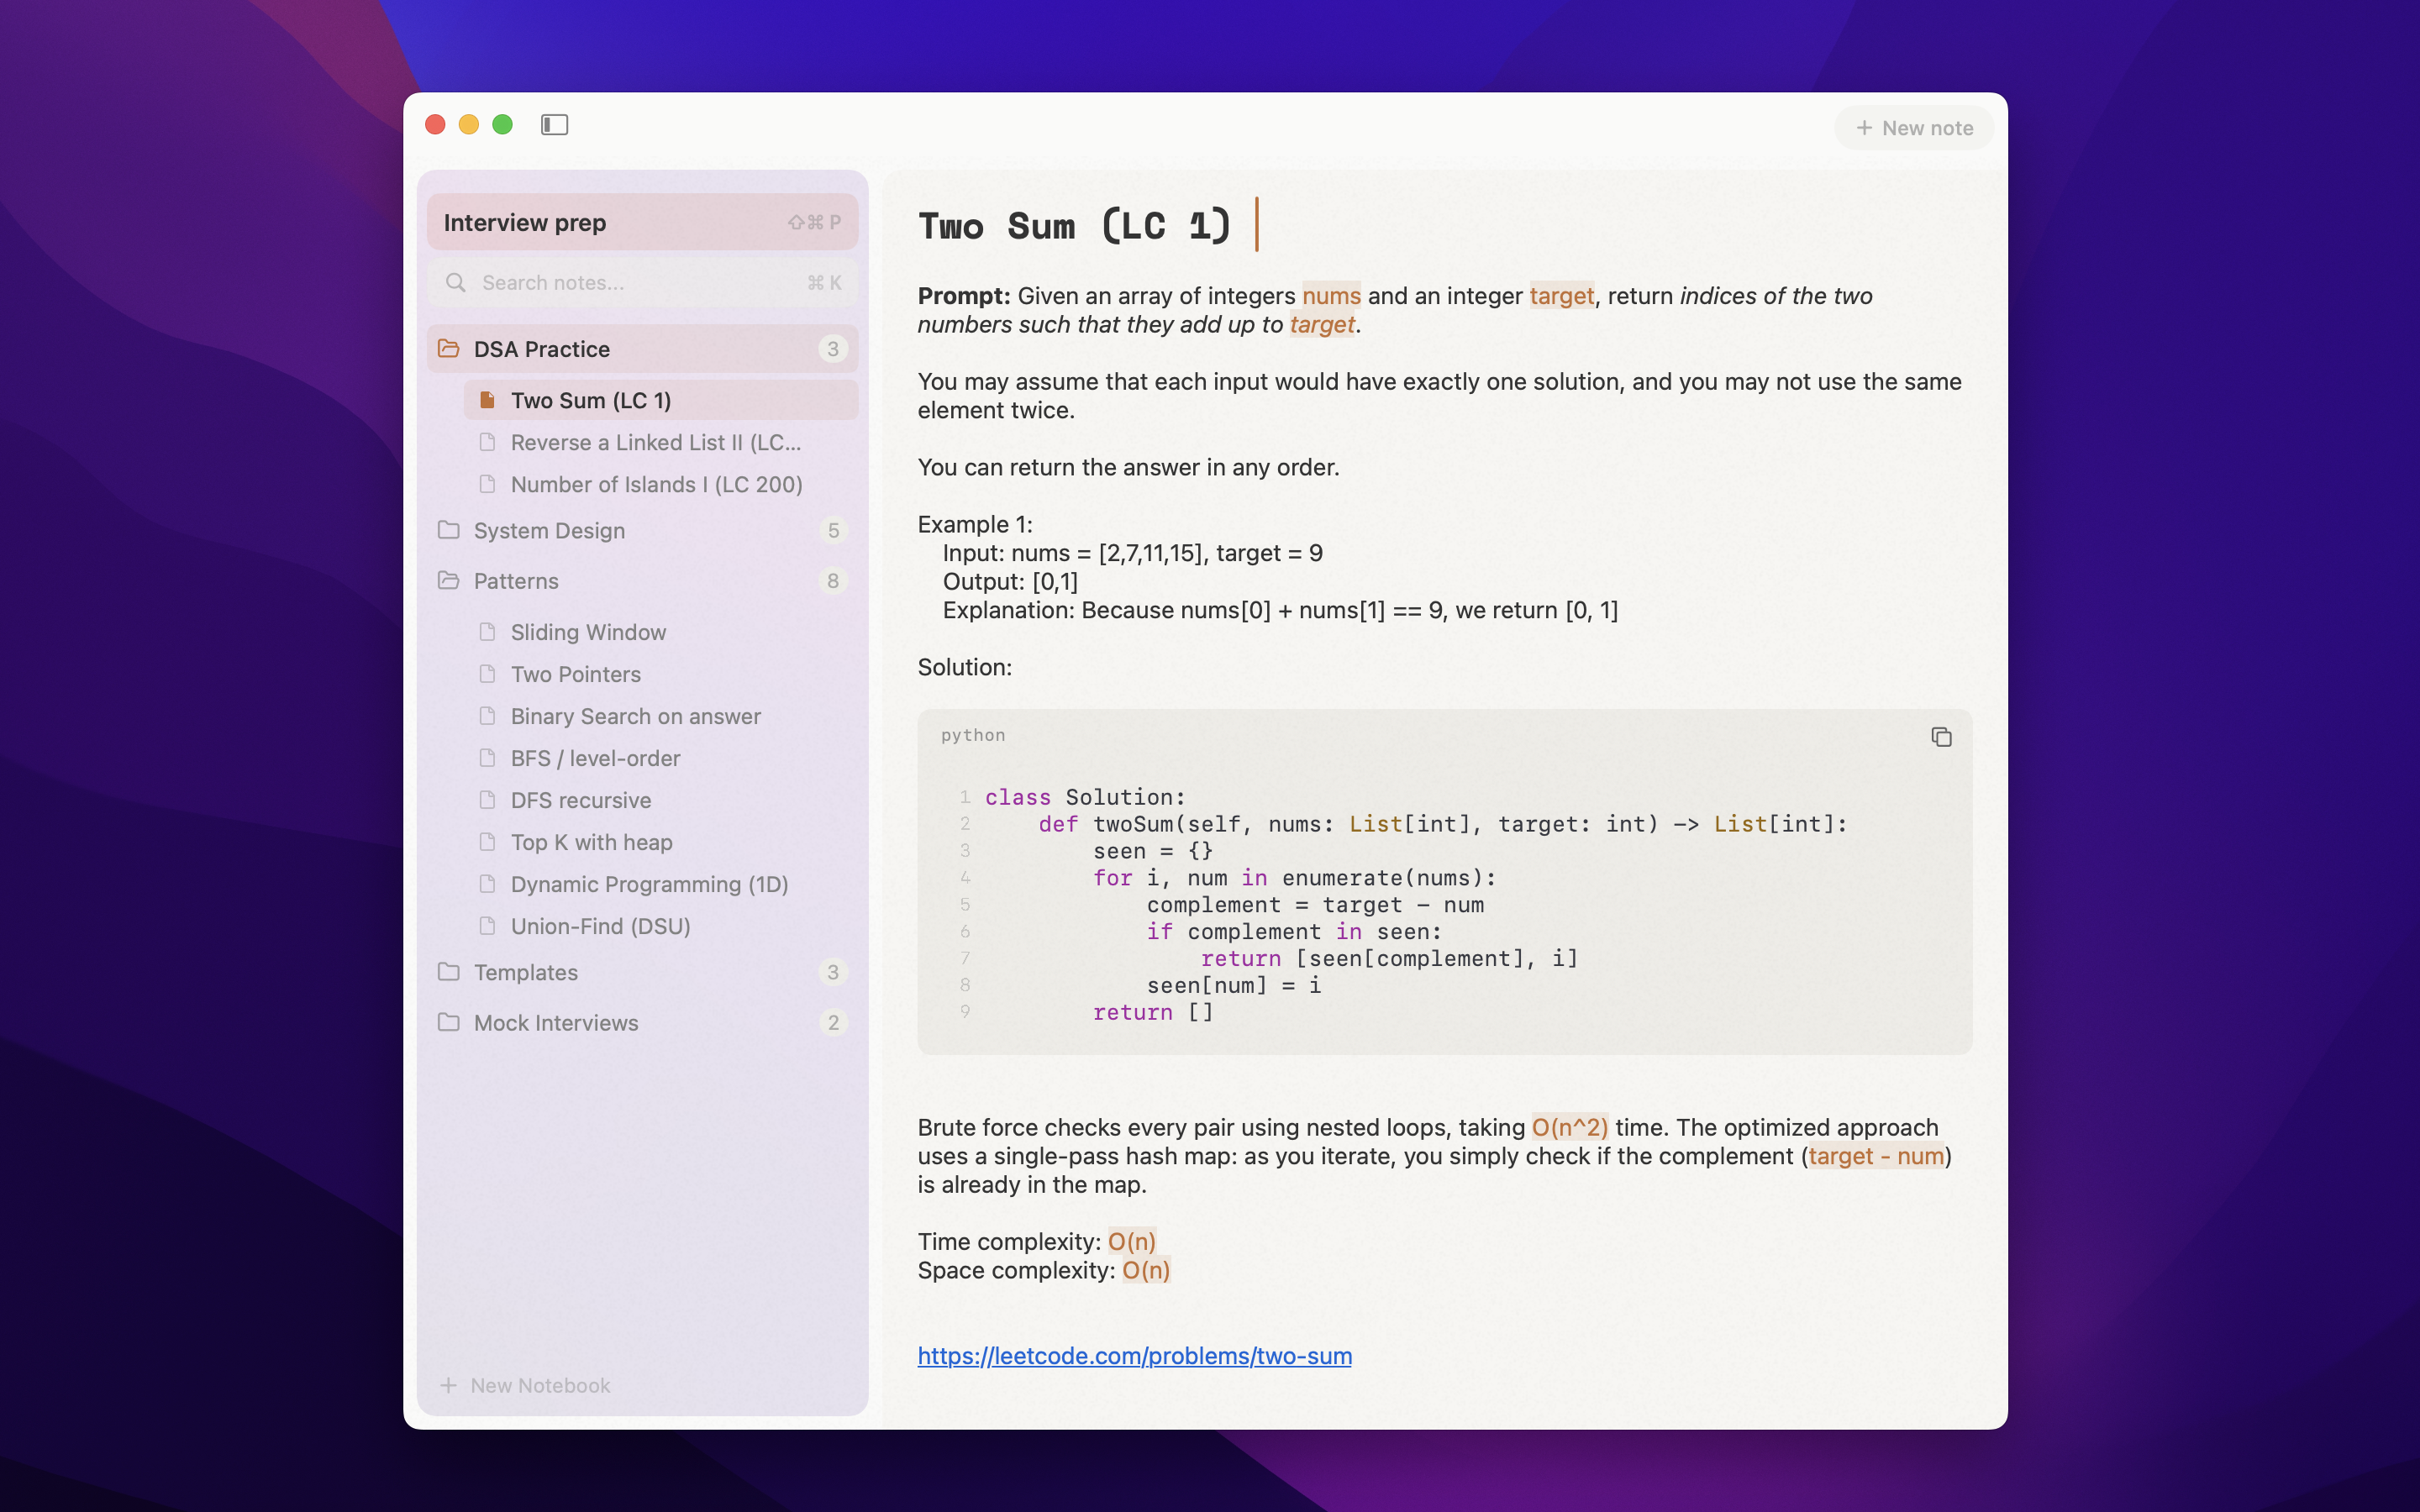Image resolution: width=2420 pixels, height=1512 pixels.
Task: Click the BFS / level-order file icon
Action: (487, 758)
